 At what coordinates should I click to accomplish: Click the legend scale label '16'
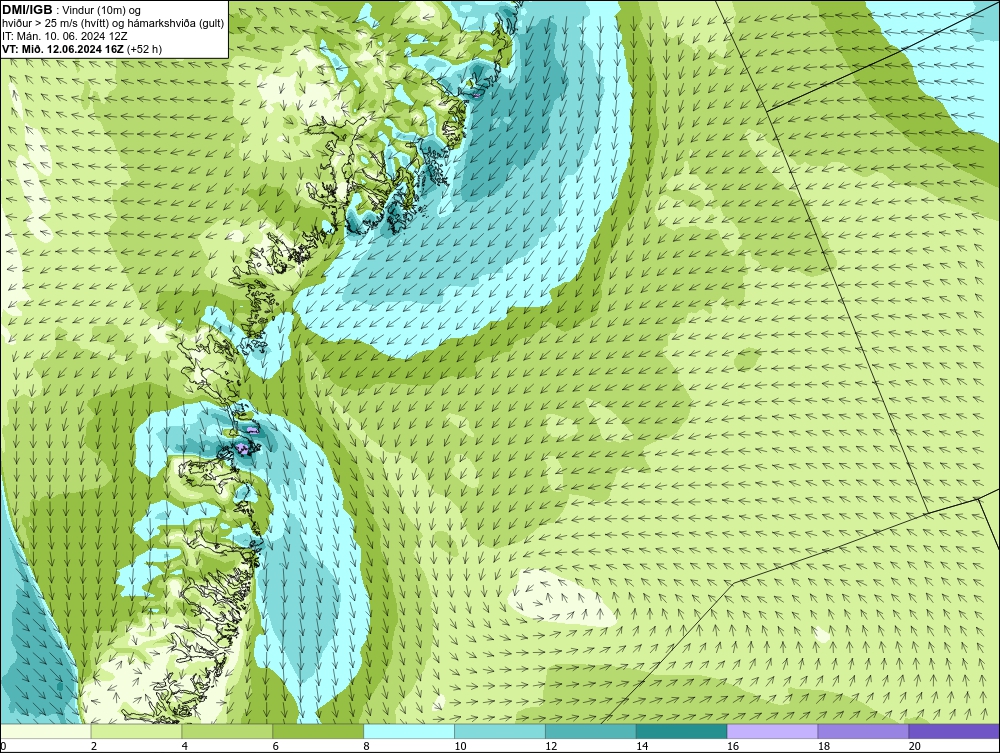(733, 746)
